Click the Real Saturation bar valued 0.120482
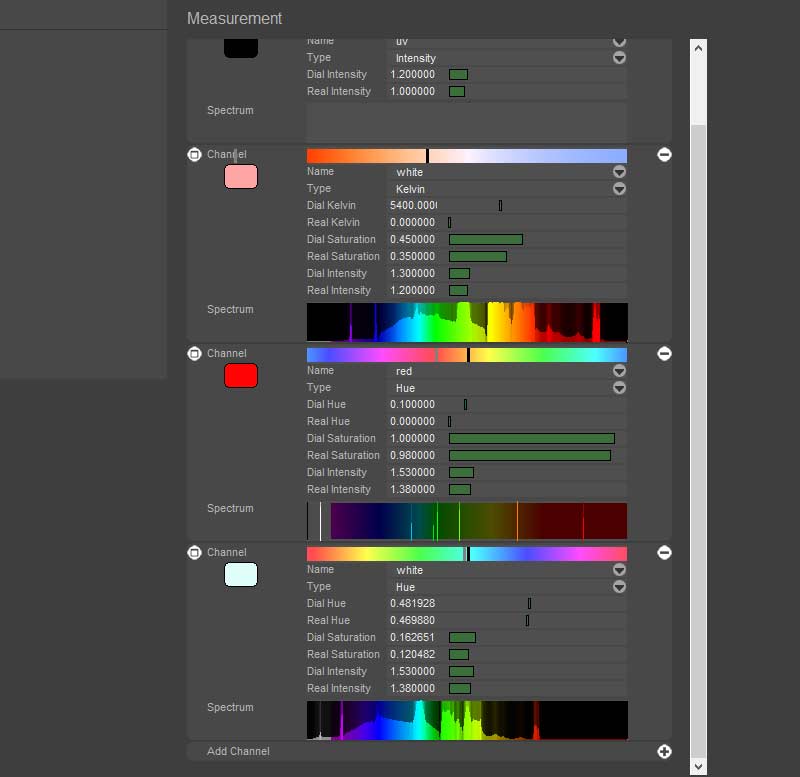The width and height of the screenshot is (800, 777). point(459,655)
